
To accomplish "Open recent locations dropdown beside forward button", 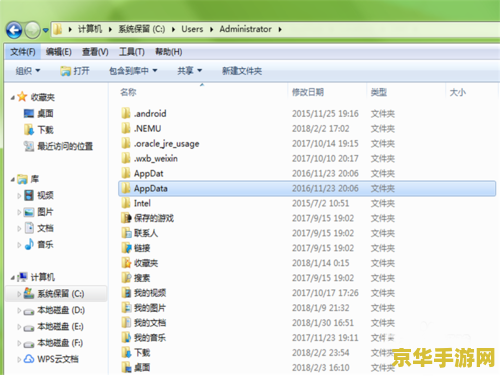I will click(x=46, y=31).
